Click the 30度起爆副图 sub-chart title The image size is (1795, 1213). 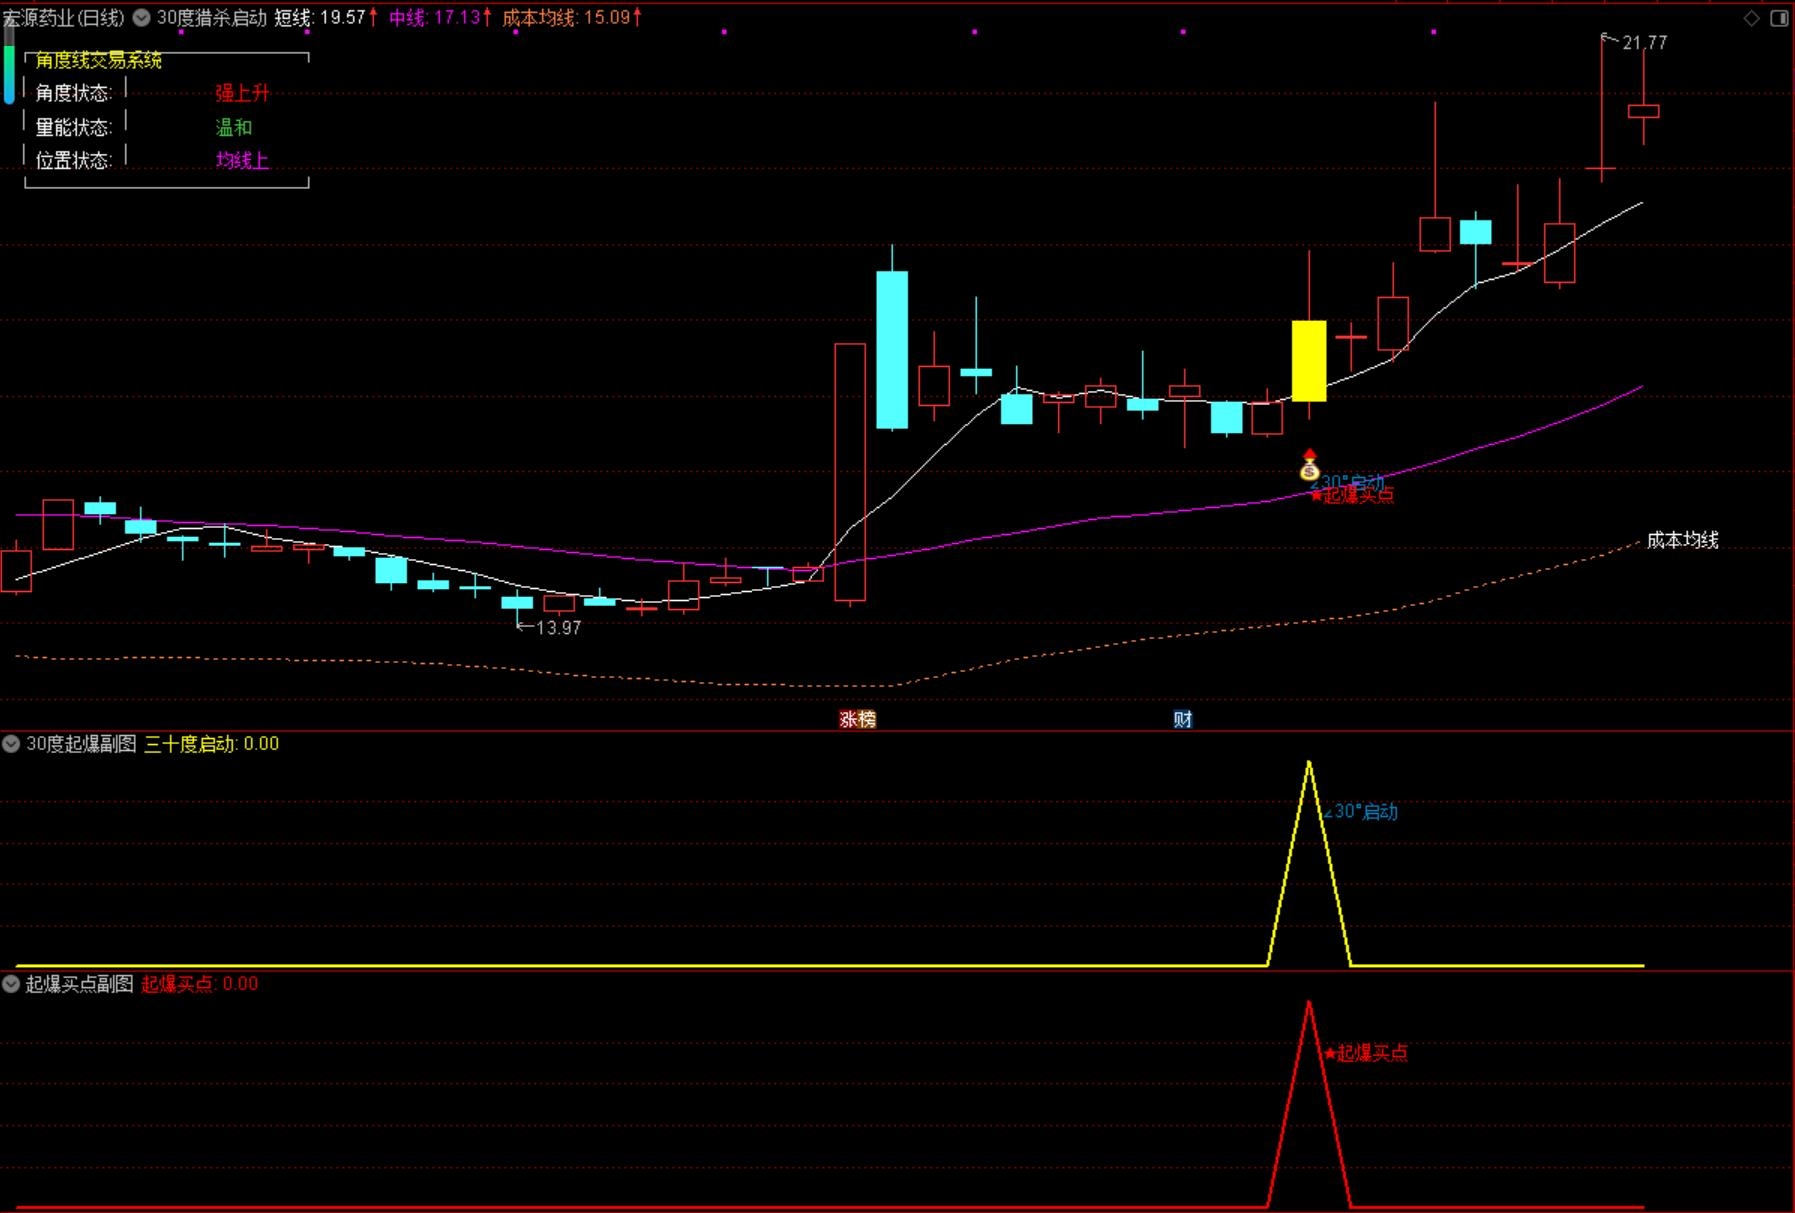coord(81,743)
